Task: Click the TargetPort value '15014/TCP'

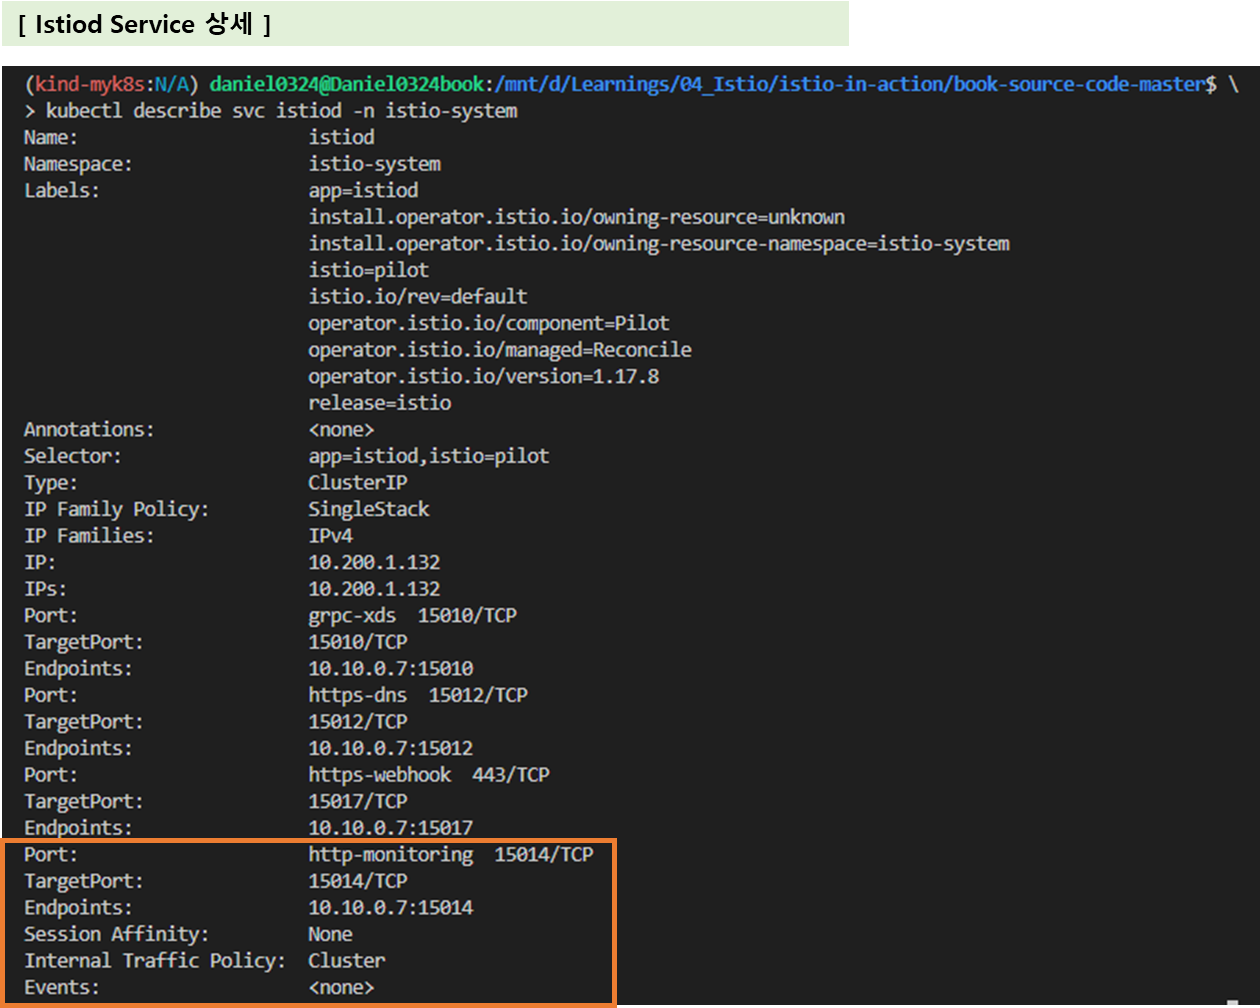Action: (357, 881)
